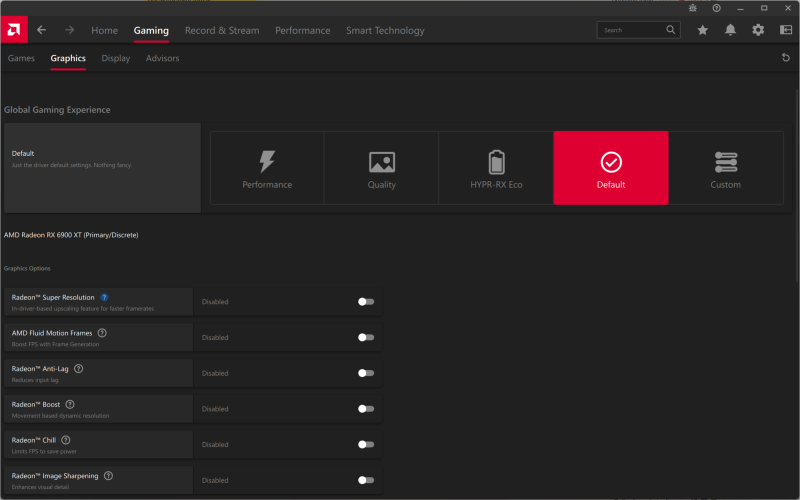Enable Radeon Image Sharpening toggle
This screenshot has height=500, width=800.
(366, 481)
